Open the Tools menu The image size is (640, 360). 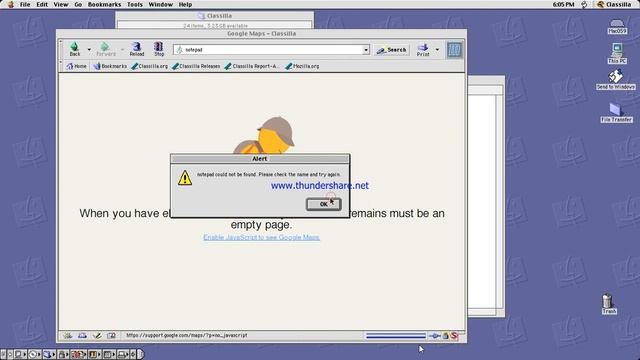coord(135,4)
